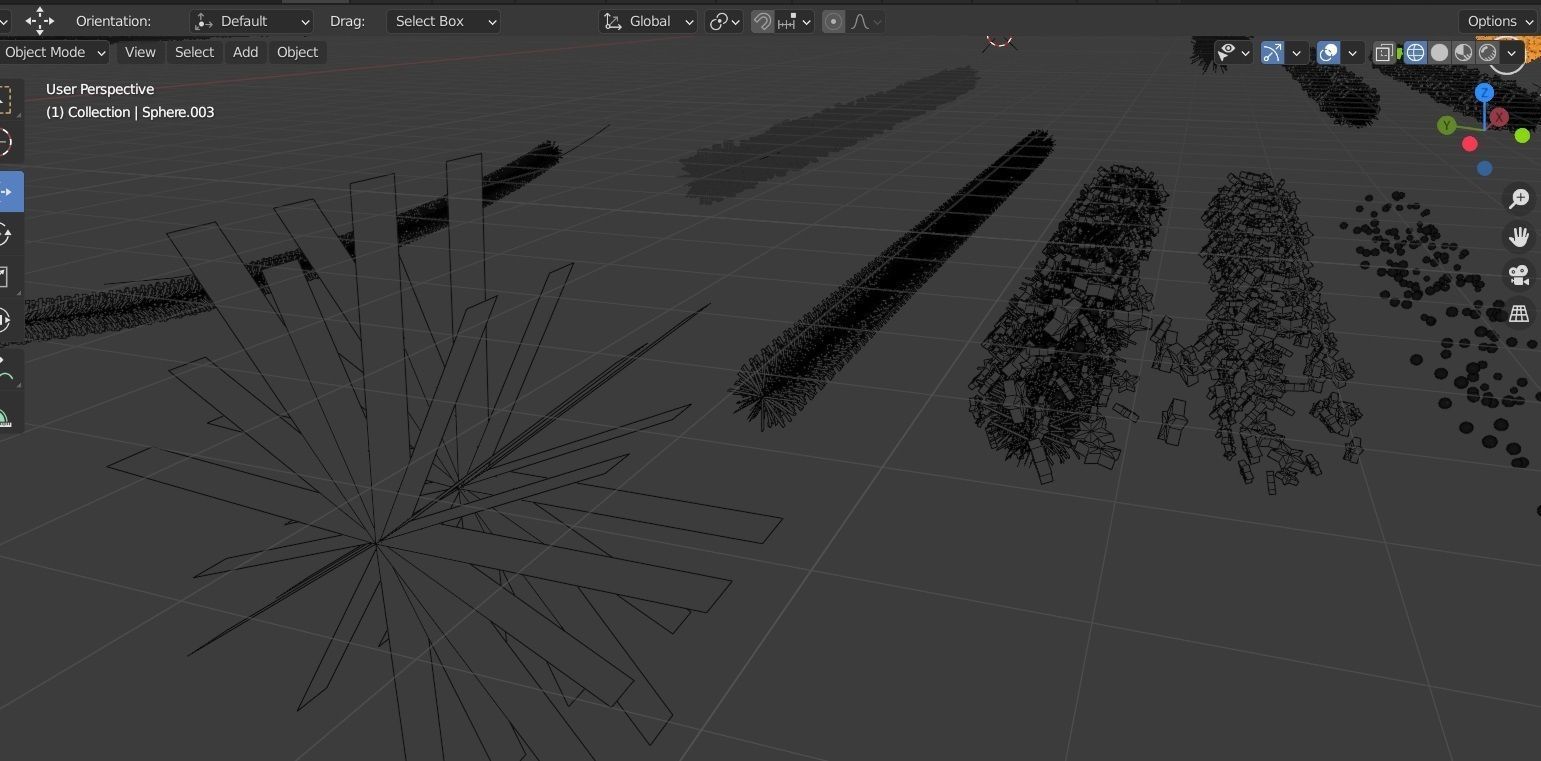Toggle viewport gizmos visibility

(1272, 53)
